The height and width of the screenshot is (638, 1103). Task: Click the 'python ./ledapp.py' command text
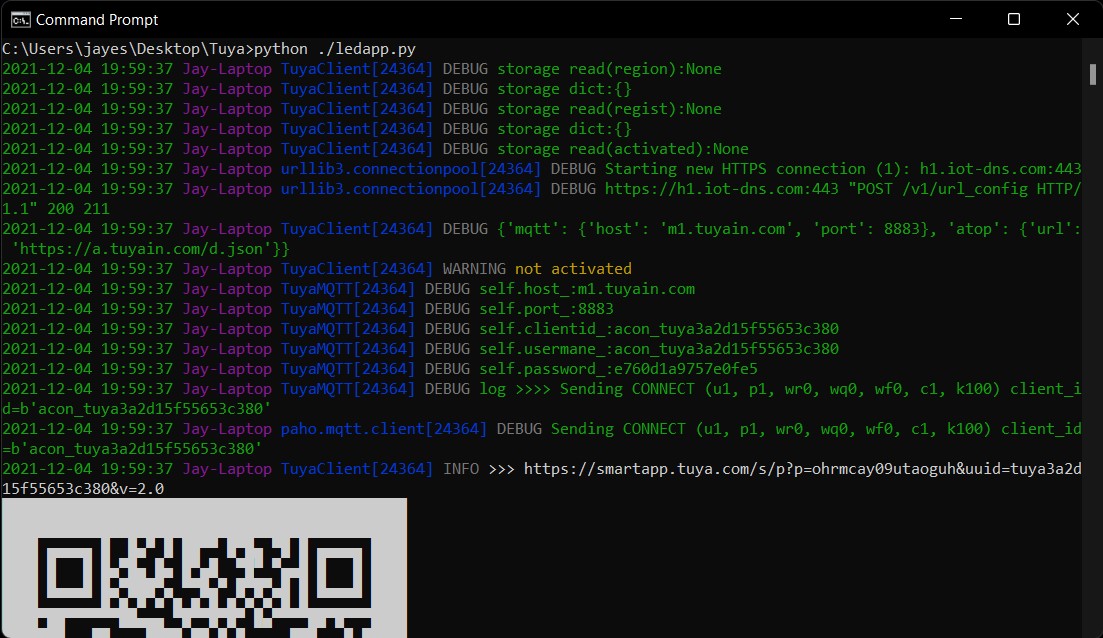[335, 49]
